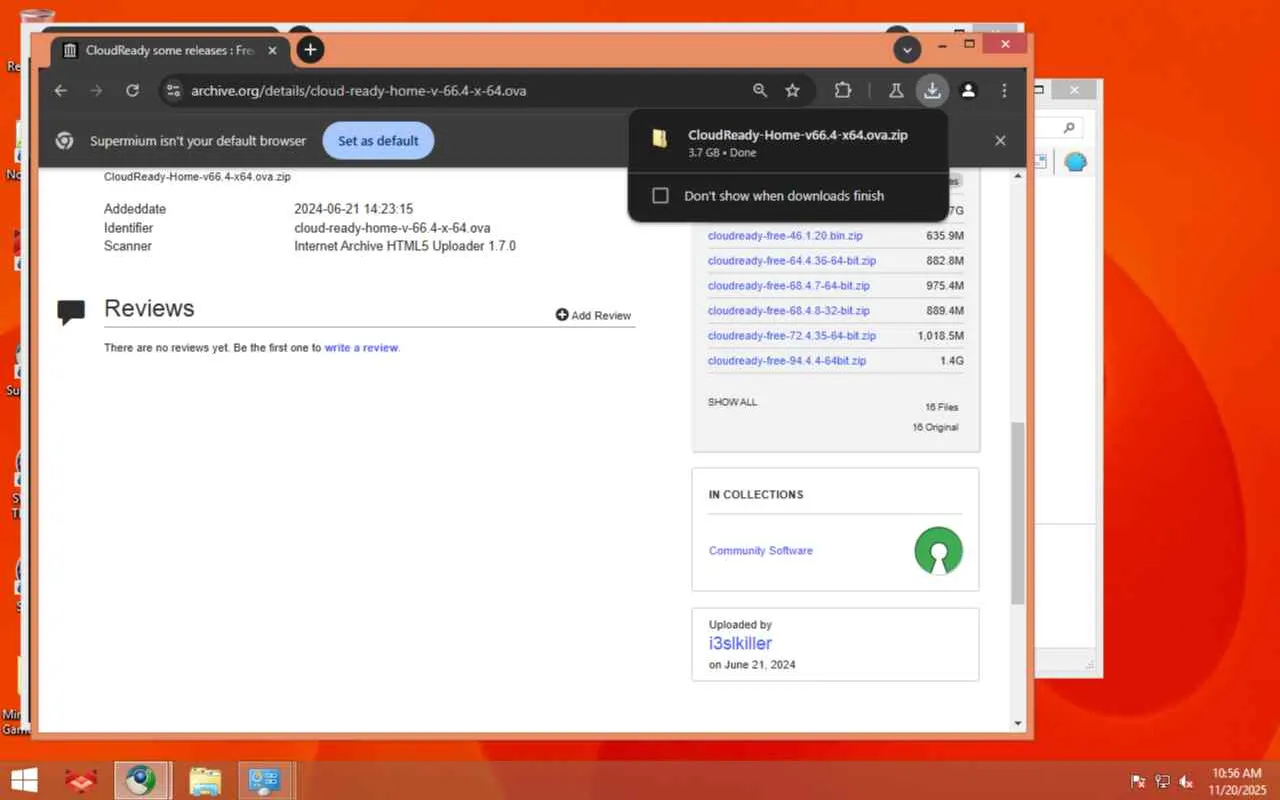The height and width of the screenshot is (800, 1280).
Task: Check Don't show when downloads finish
Action: pyautogui.click(x=660, y=196)
